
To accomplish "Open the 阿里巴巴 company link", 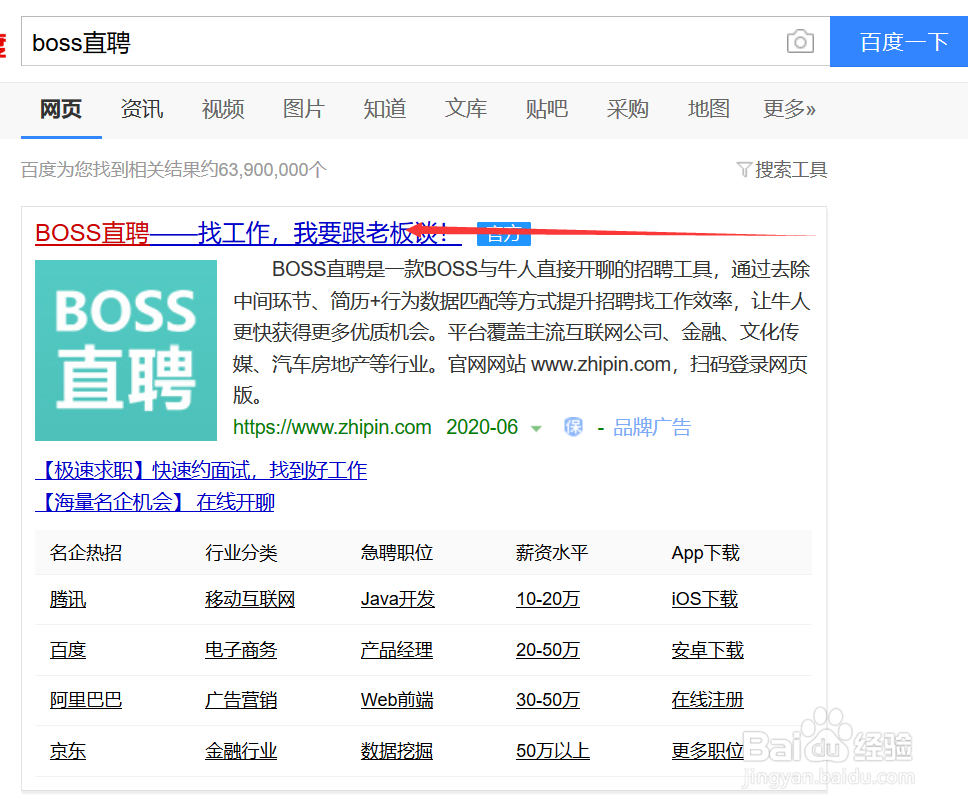I will [x=86, y=699].
